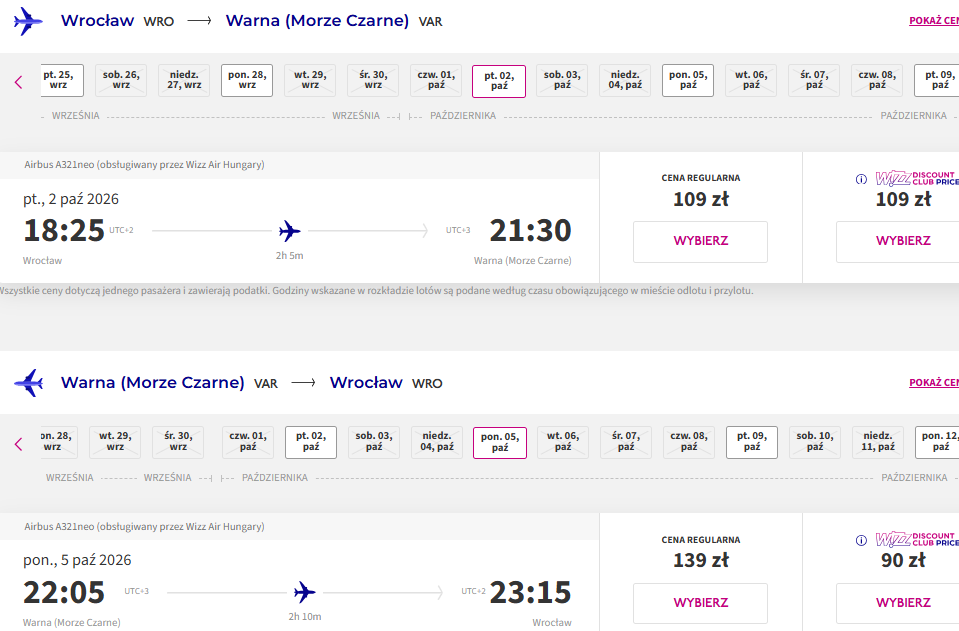
Task: Open the return POKAŻ CENY link
Action: click(934, 383)
